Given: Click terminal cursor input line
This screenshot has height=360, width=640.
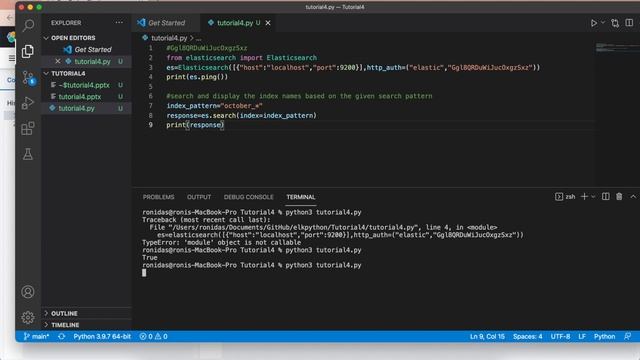Looking at the screenshot, I should [x=144, y=273].
